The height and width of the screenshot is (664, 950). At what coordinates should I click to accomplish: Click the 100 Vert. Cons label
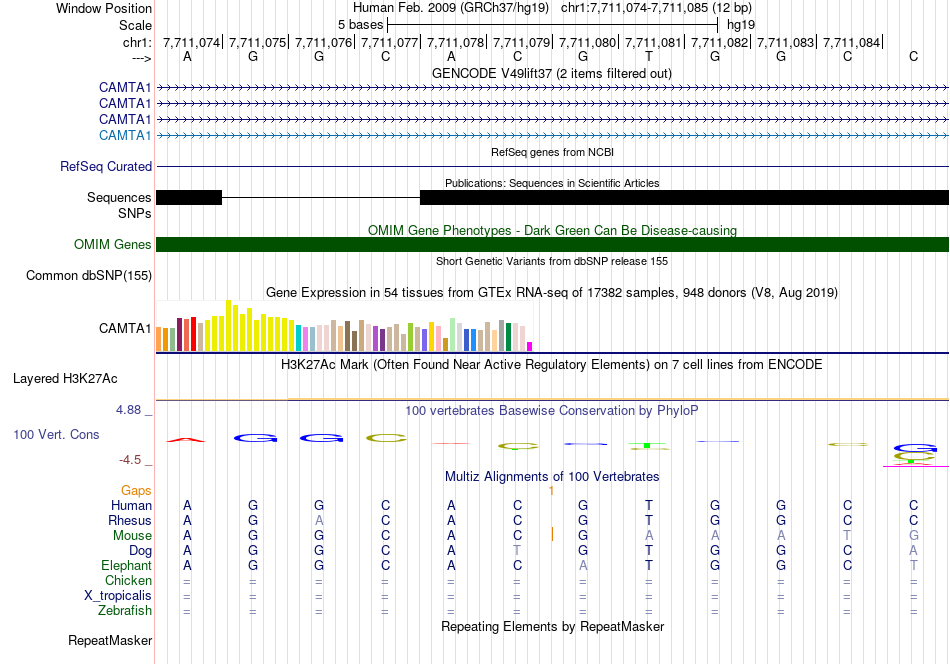[x=56, y=434]
